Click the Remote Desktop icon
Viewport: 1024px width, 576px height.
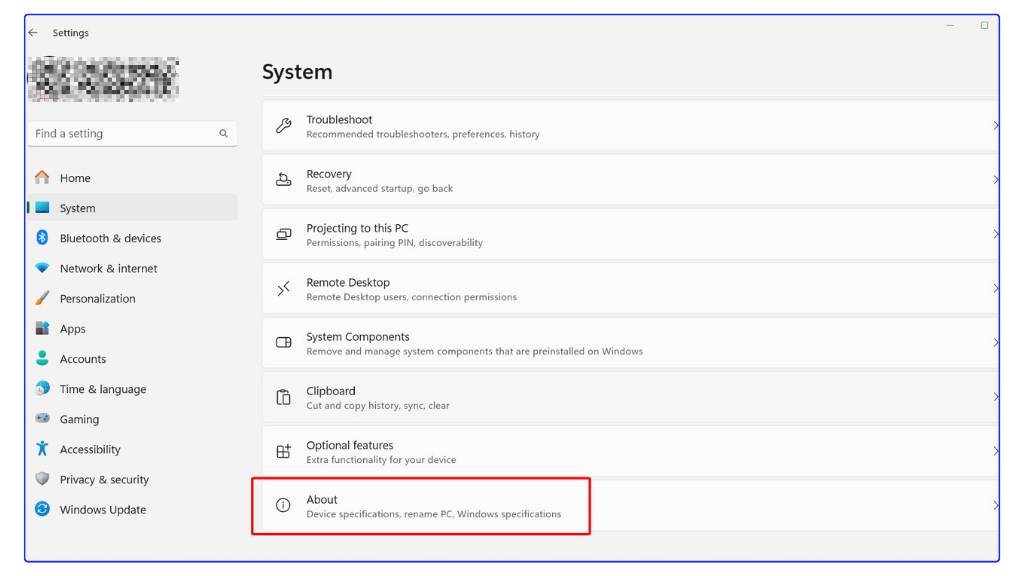coord(281,289)
